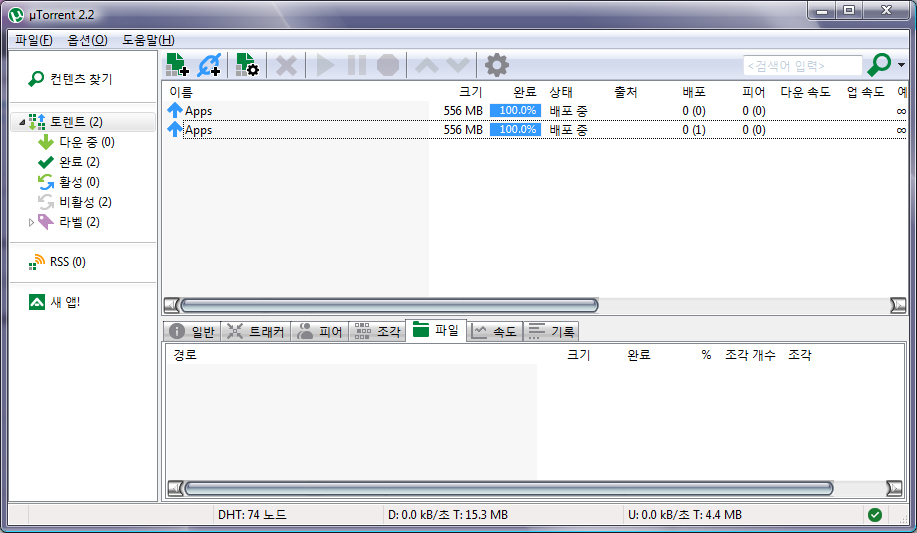Click Add Torrent from URL icon
Screen dimensions: 917x533
(x=209, y=65)
